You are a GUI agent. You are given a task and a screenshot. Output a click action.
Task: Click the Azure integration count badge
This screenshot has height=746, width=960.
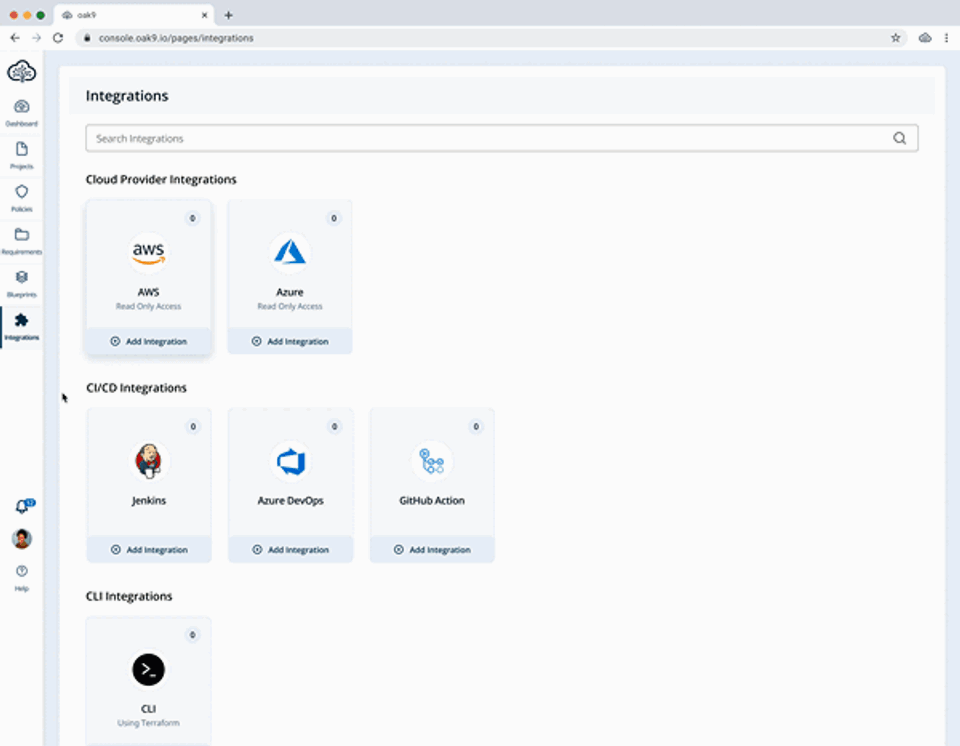[x=334, y=218]
